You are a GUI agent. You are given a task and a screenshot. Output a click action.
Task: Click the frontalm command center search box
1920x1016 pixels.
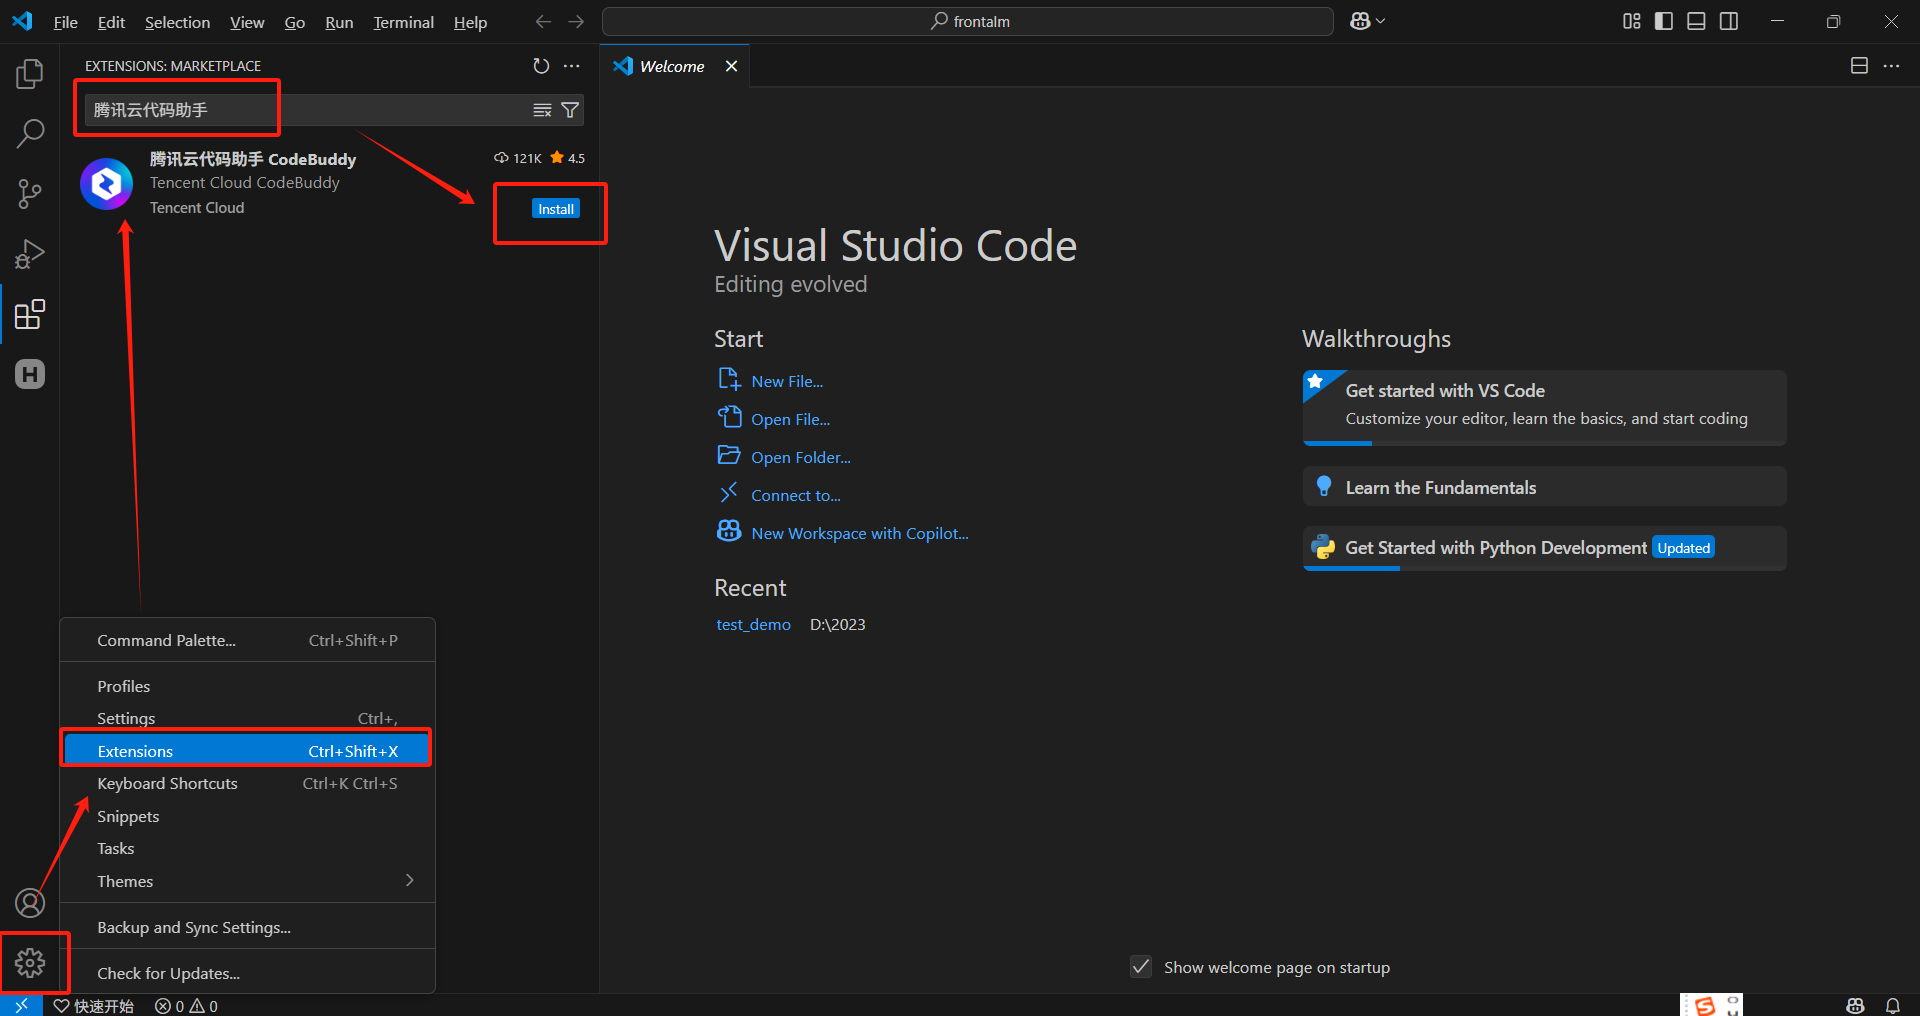(x=967, y=21)
